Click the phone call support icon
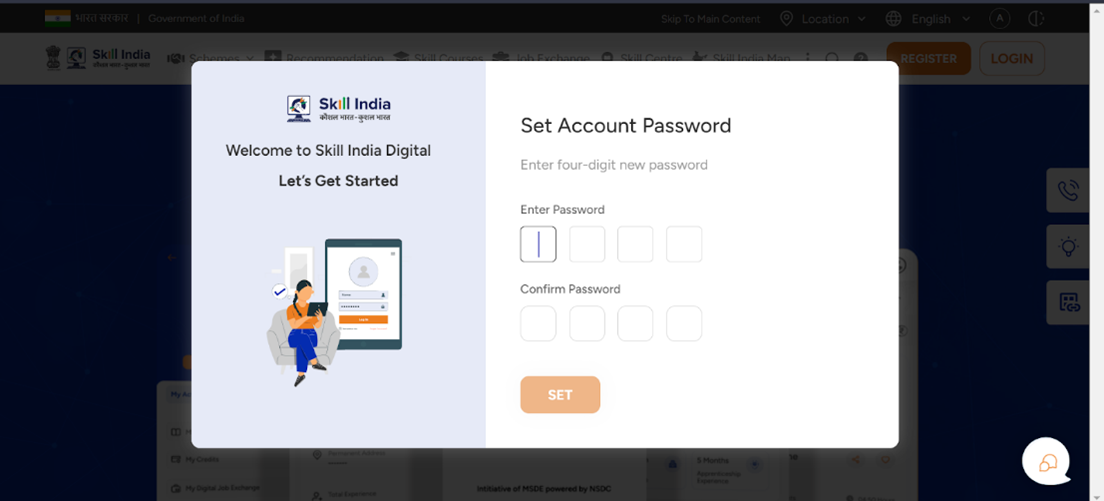Viewport: 1104px width, 501px height. 1068,191
